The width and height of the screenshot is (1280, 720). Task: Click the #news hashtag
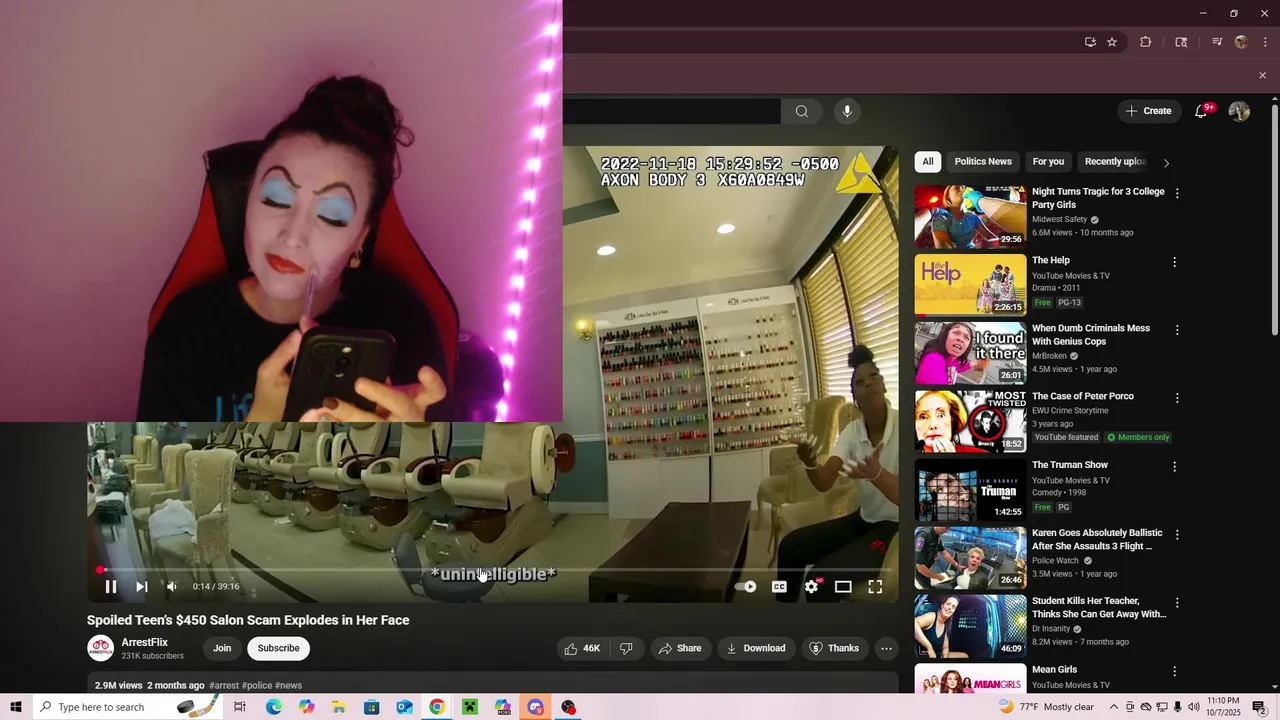click(288, 686)
